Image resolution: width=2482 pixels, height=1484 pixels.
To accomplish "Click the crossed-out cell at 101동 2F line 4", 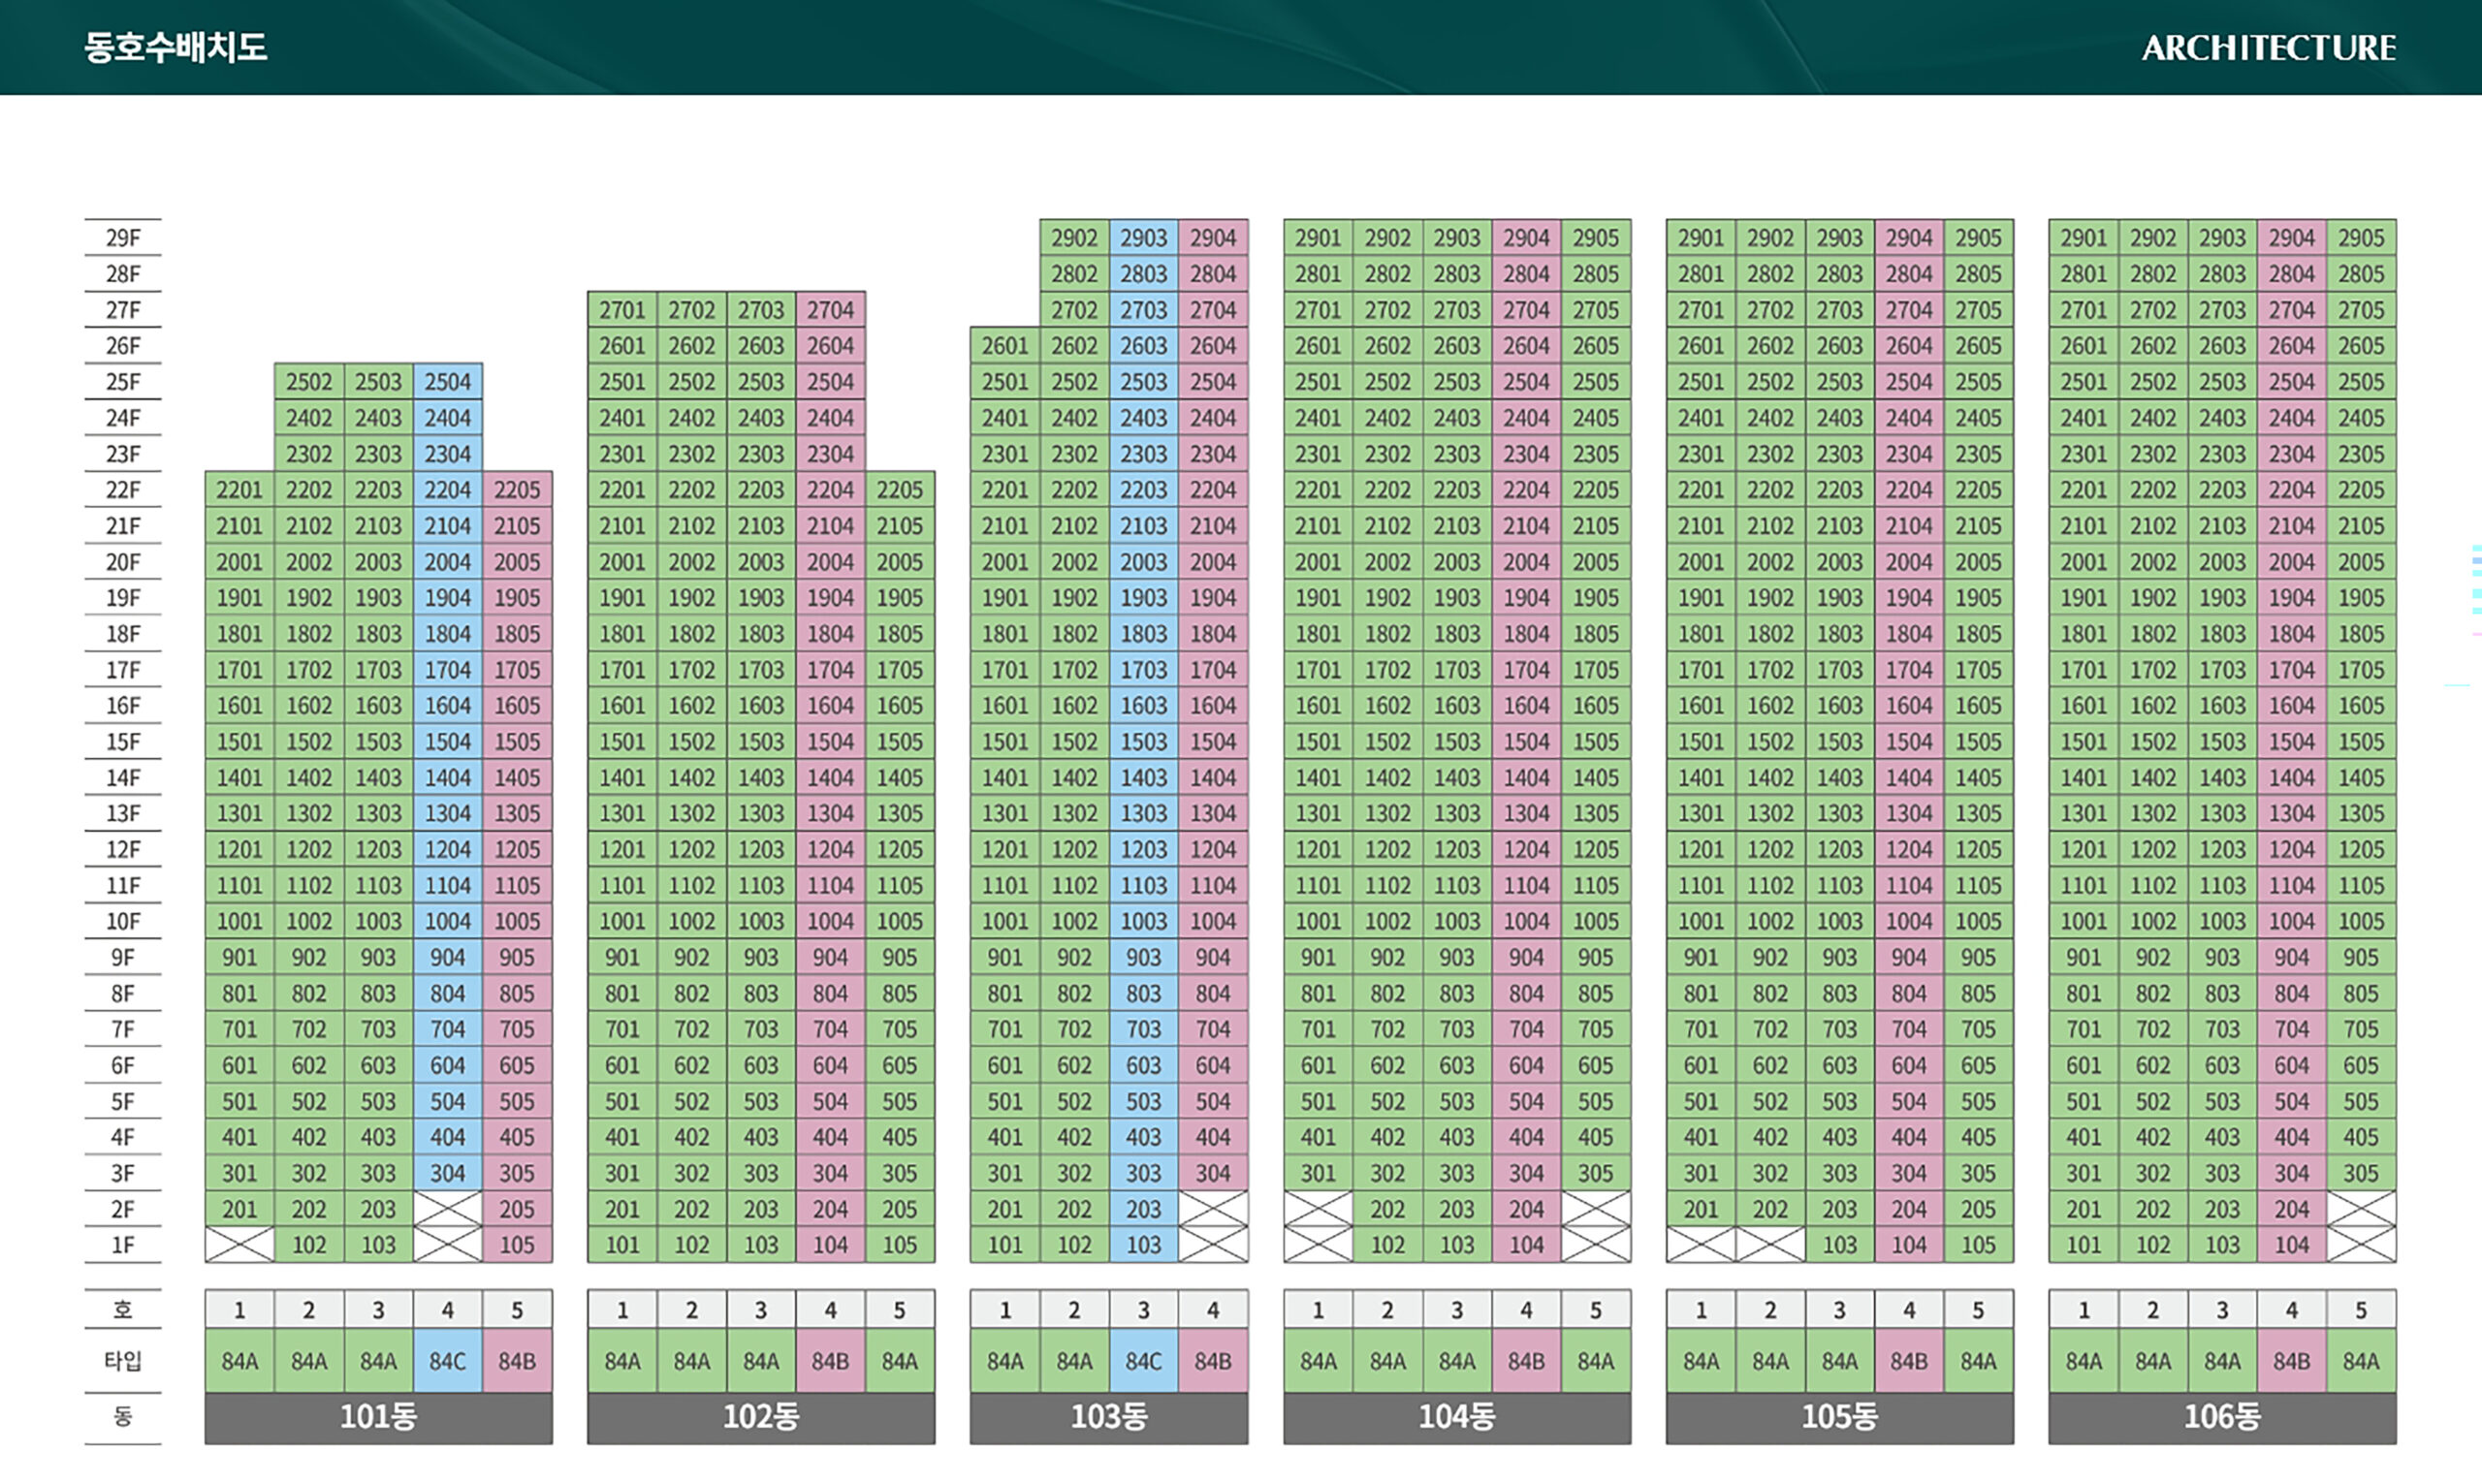I will point(447,1209).
